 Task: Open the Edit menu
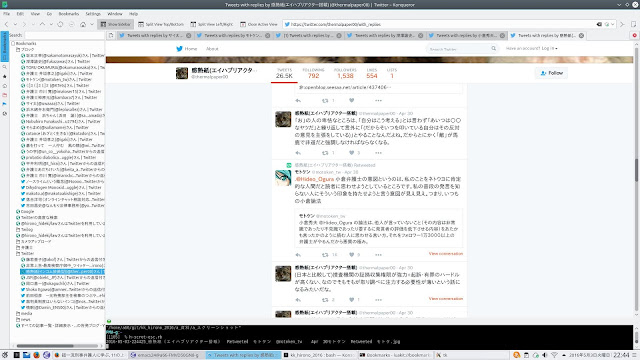(x=20, y=13)
